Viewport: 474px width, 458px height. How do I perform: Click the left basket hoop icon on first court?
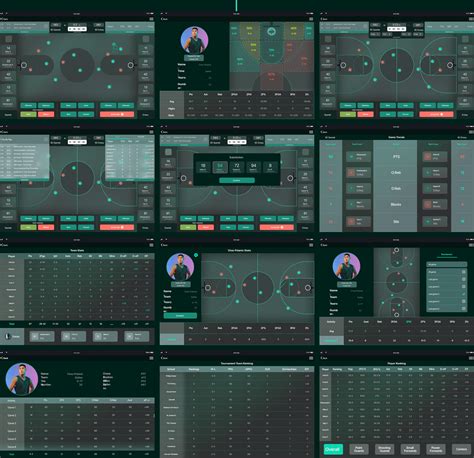pos(24,65)
